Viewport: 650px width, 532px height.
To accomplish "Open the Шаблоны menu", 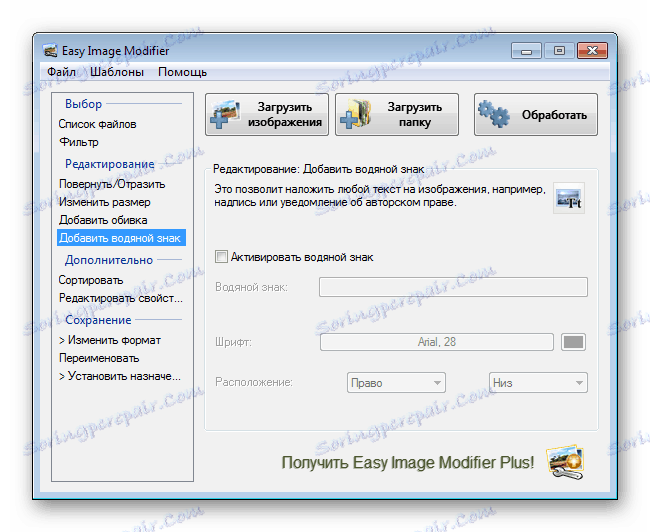I will (117, 72).
